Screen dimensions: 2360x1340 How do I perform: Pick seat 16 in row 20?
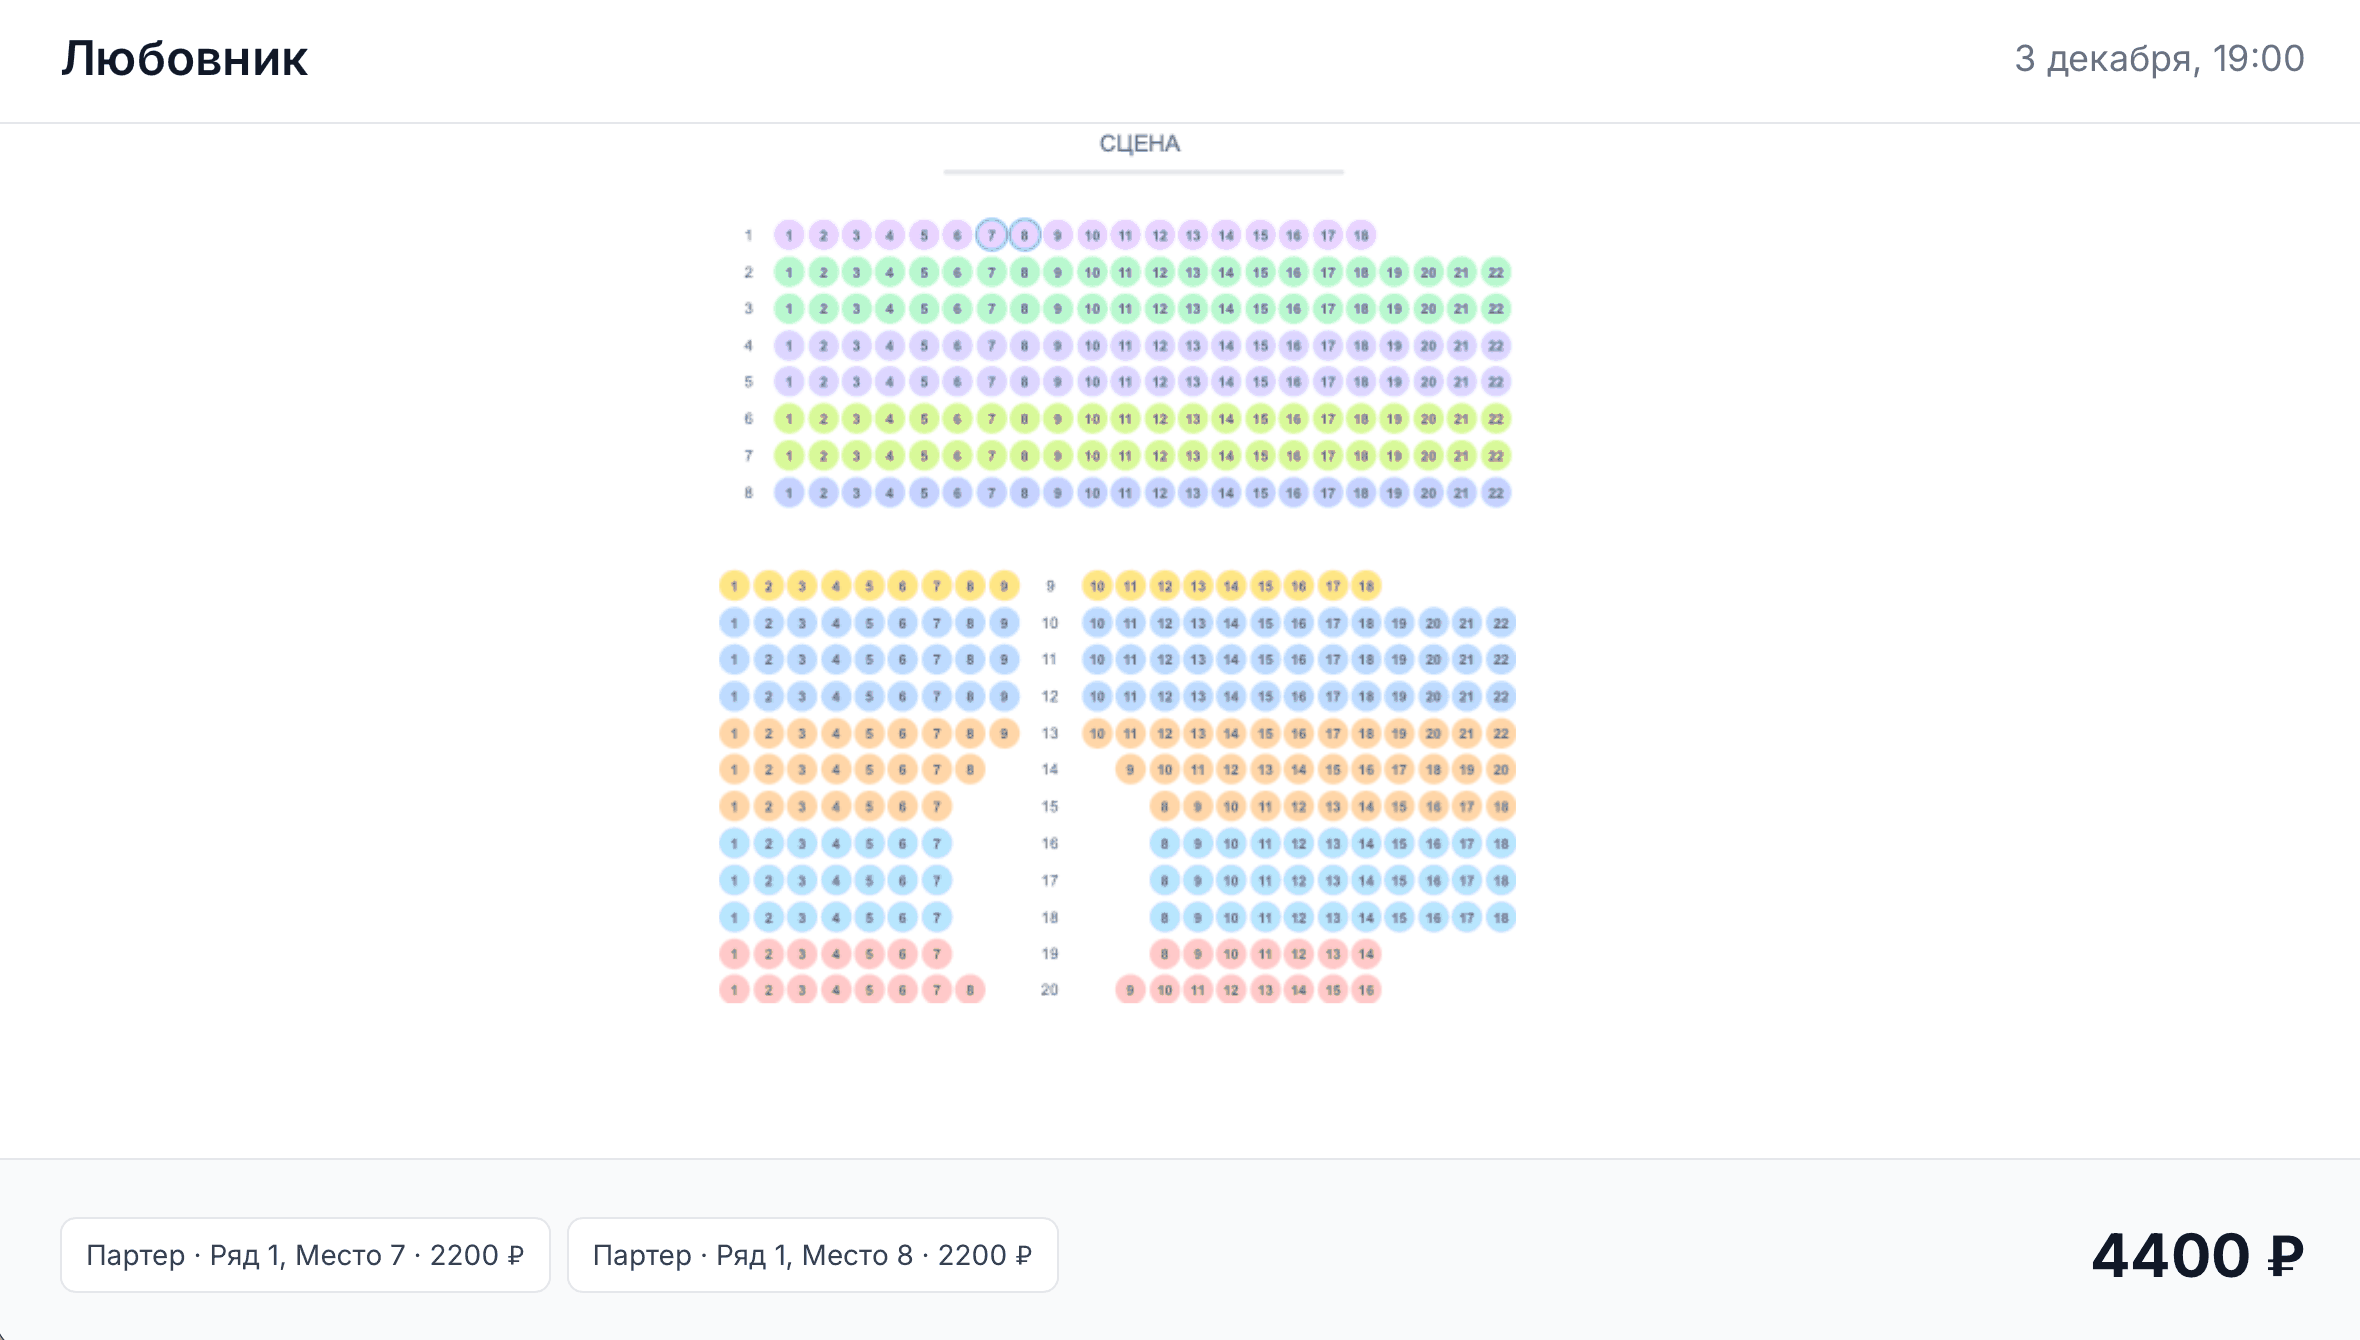pyautogui.click(x=1366, y=990)
